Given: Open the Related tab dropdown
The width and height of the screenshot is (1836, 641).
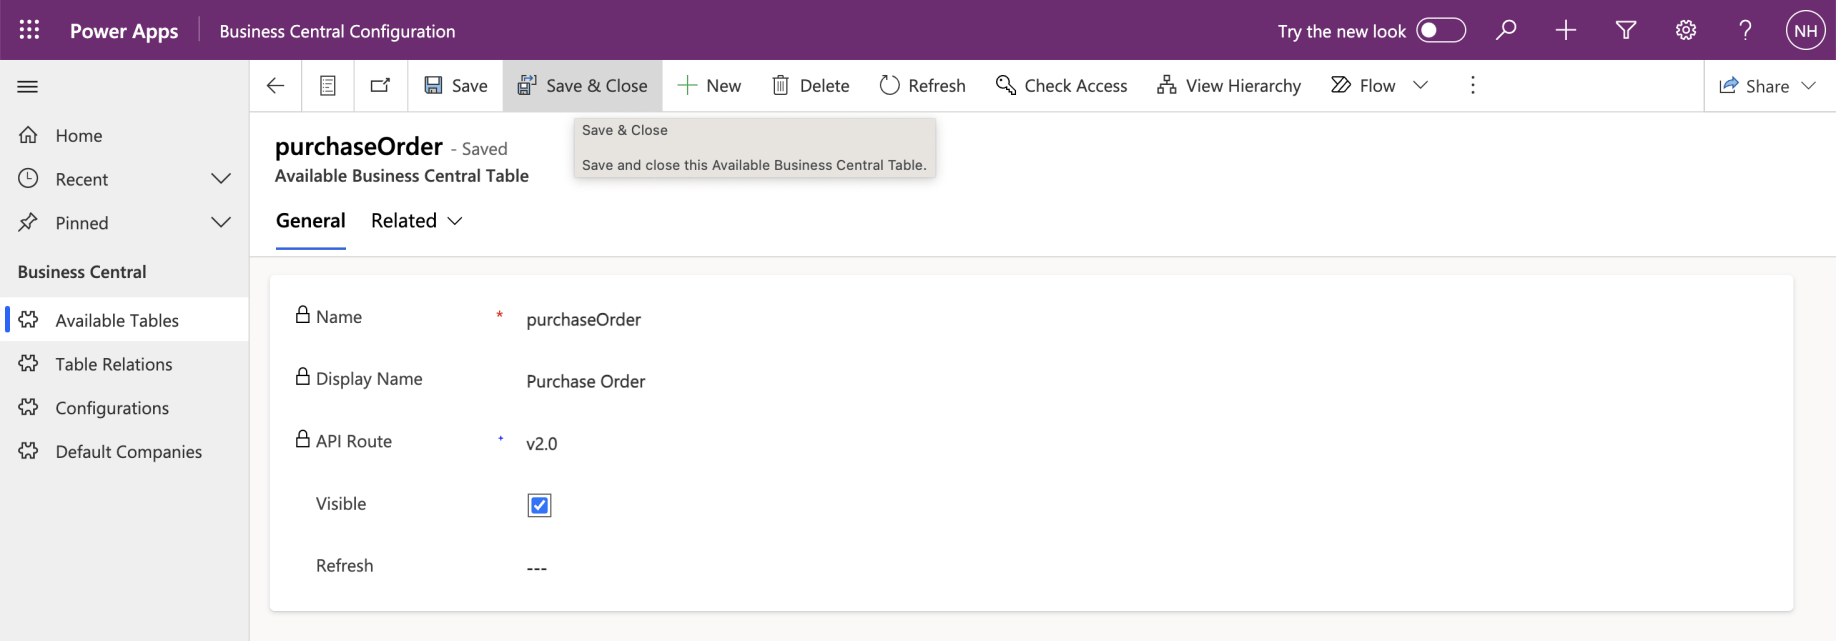Looking at the screenshot, I should [417, 221].
